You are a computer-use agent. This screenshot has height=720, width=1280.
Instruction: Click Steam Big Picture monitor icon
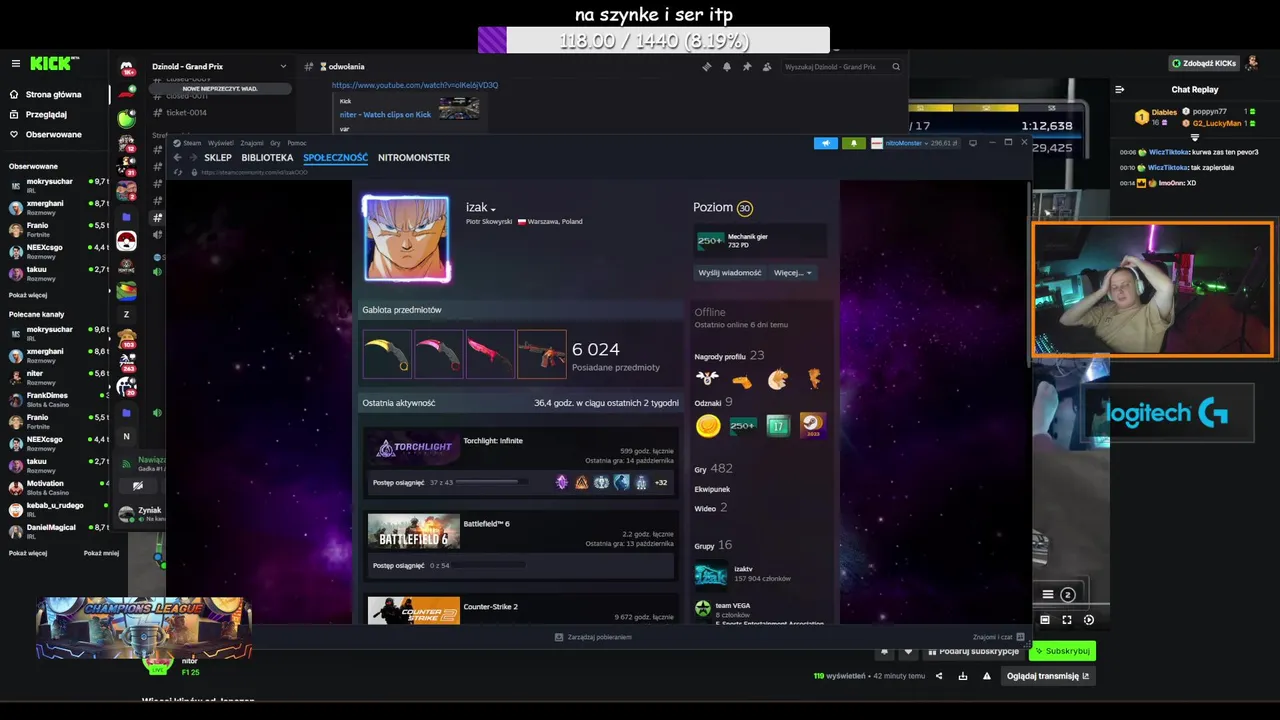point(973,143)
